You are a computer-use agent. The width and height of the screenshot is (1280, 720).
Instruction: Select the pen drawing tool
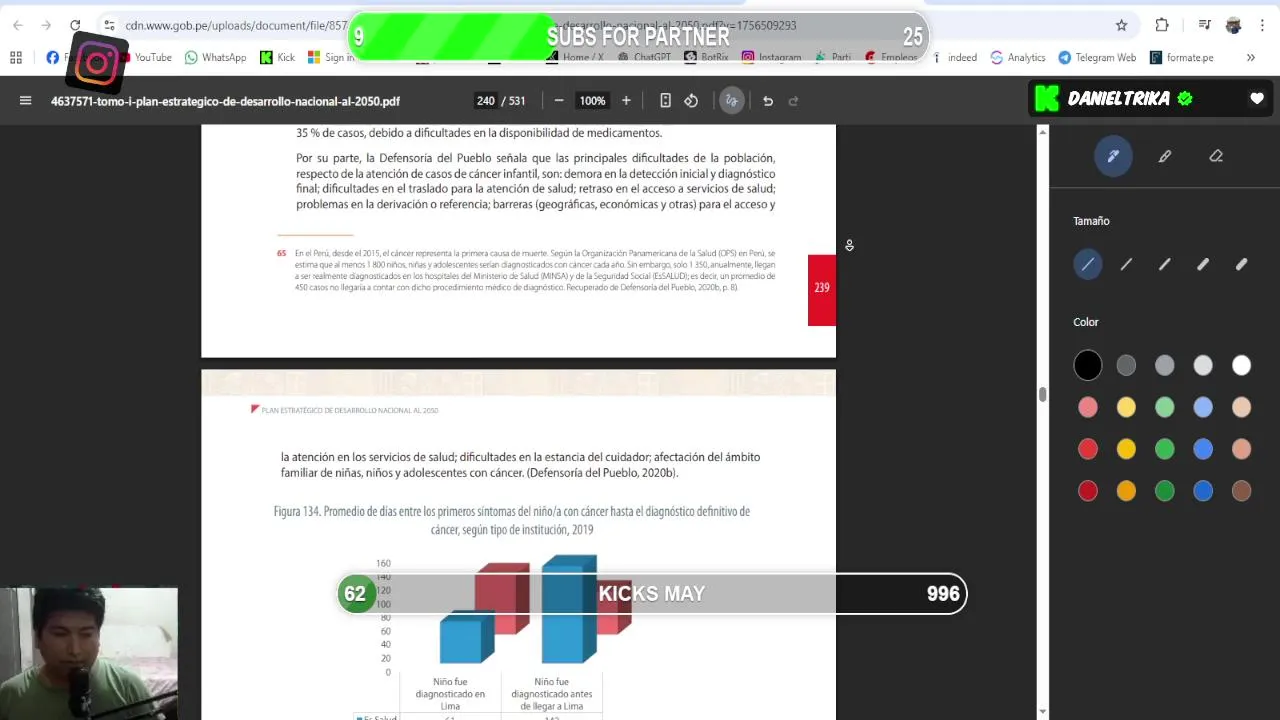pyautogui.click(x=1113, y=156)
